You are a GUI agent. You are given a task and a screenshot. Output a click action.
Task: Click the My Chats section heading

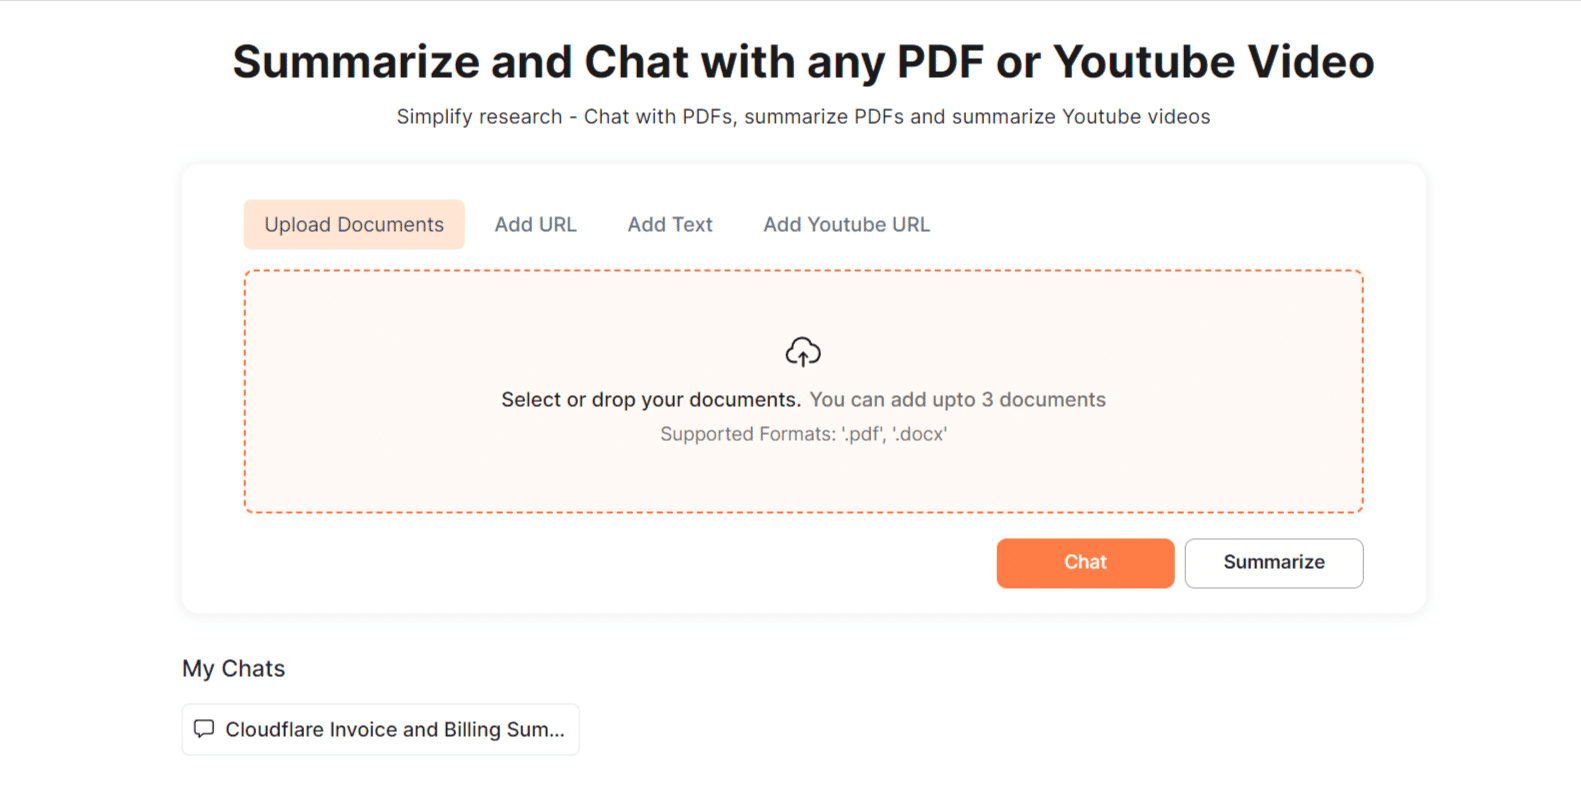pyautogui.click(x=233, y=669)
